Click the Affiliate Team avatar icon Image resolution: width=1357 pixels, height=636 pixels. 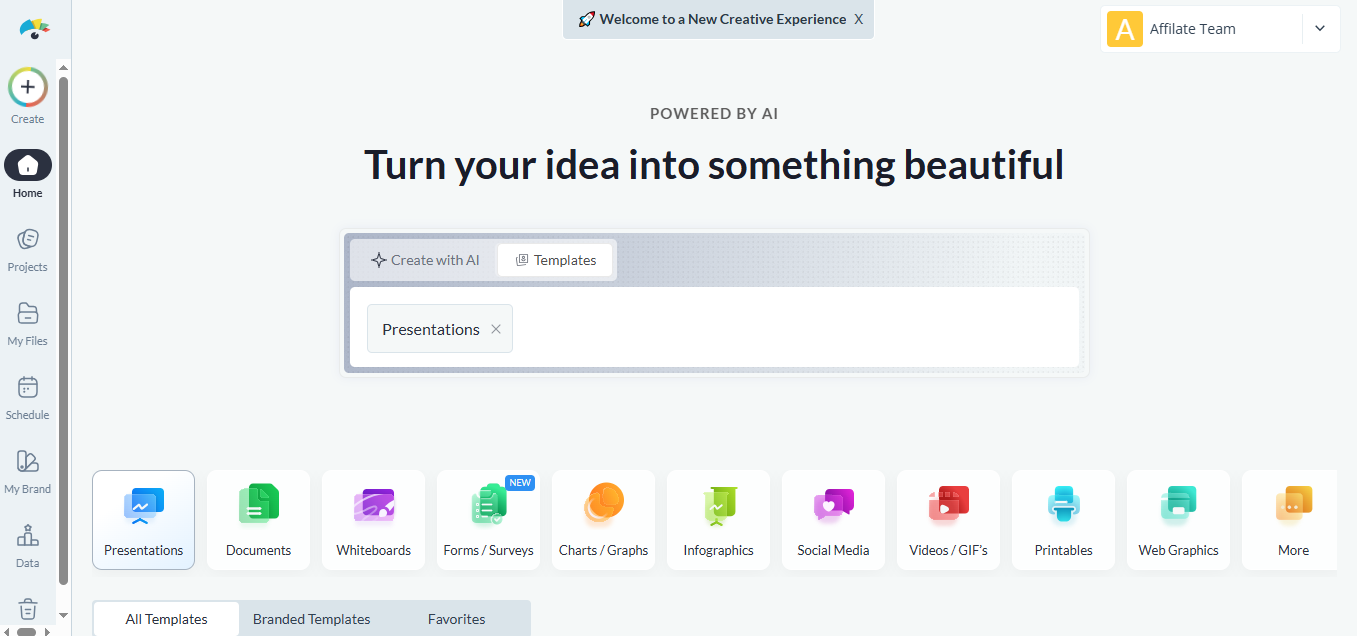click(1125, 29)
